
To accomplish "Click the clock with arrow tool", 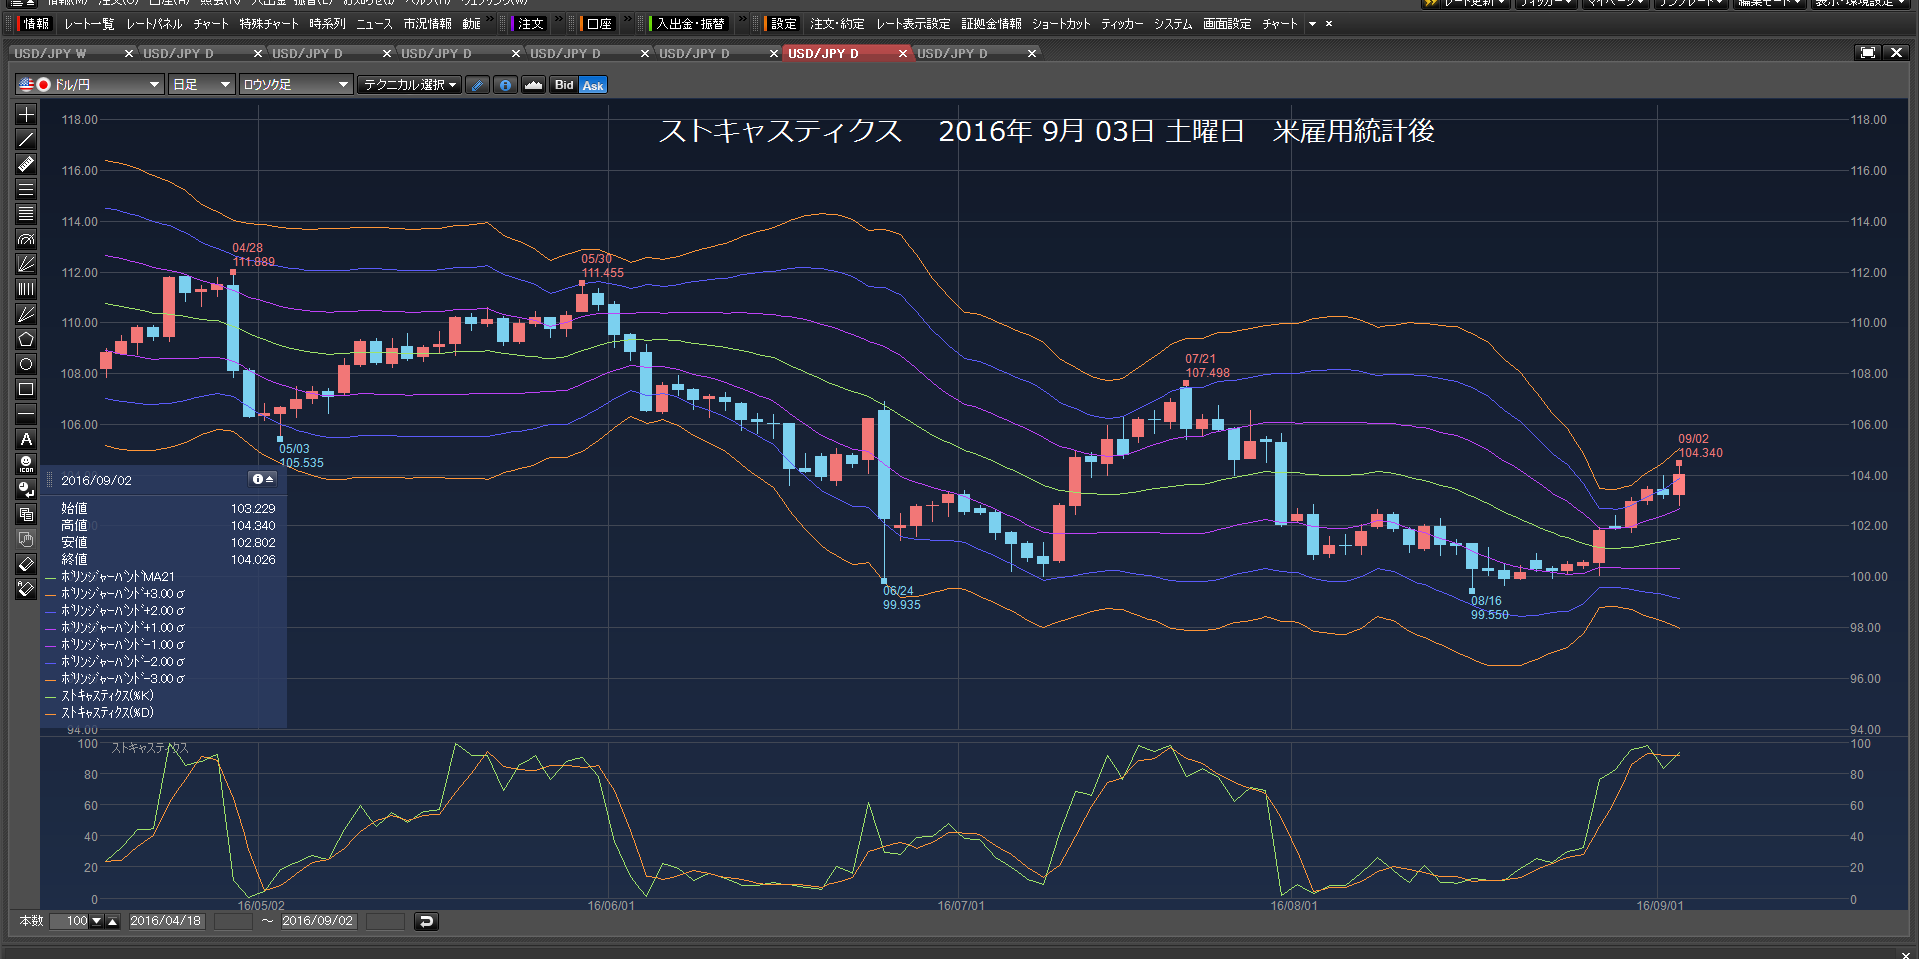I will point(26,489).
